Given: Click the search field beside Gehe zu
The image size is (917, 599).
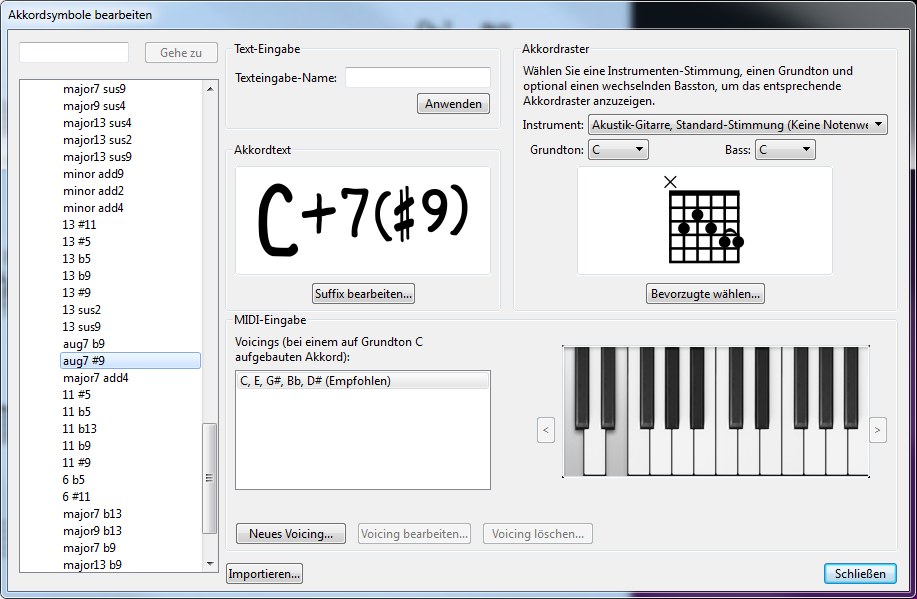Looking at the screenshot, I should 74,52.
